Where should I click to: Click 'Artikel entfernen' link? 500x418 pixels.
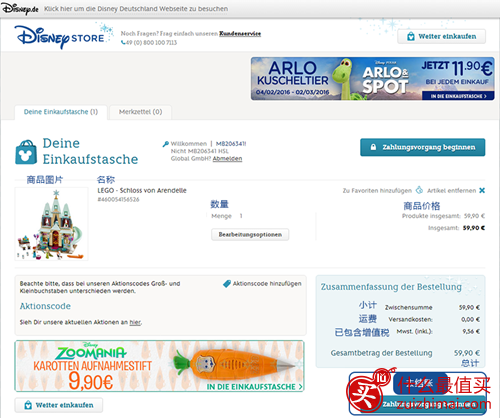[452, 191]
